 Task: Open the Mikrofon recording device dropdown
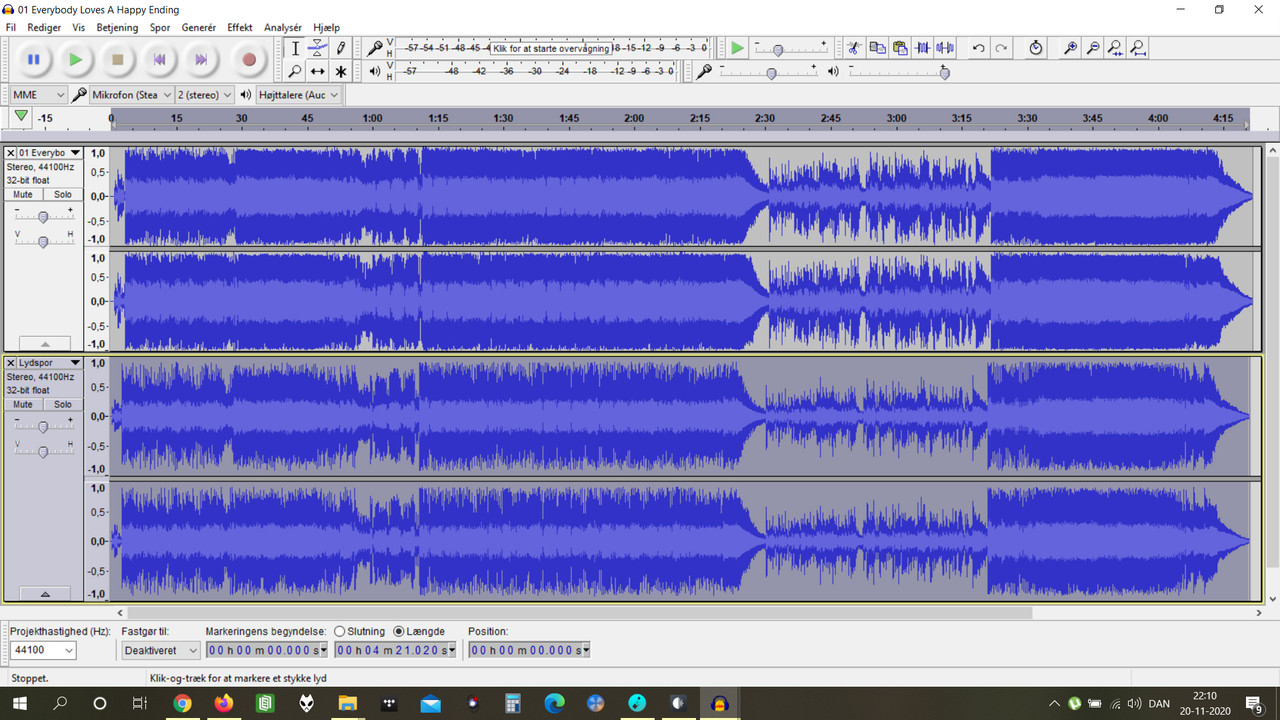tap(131, 95)
